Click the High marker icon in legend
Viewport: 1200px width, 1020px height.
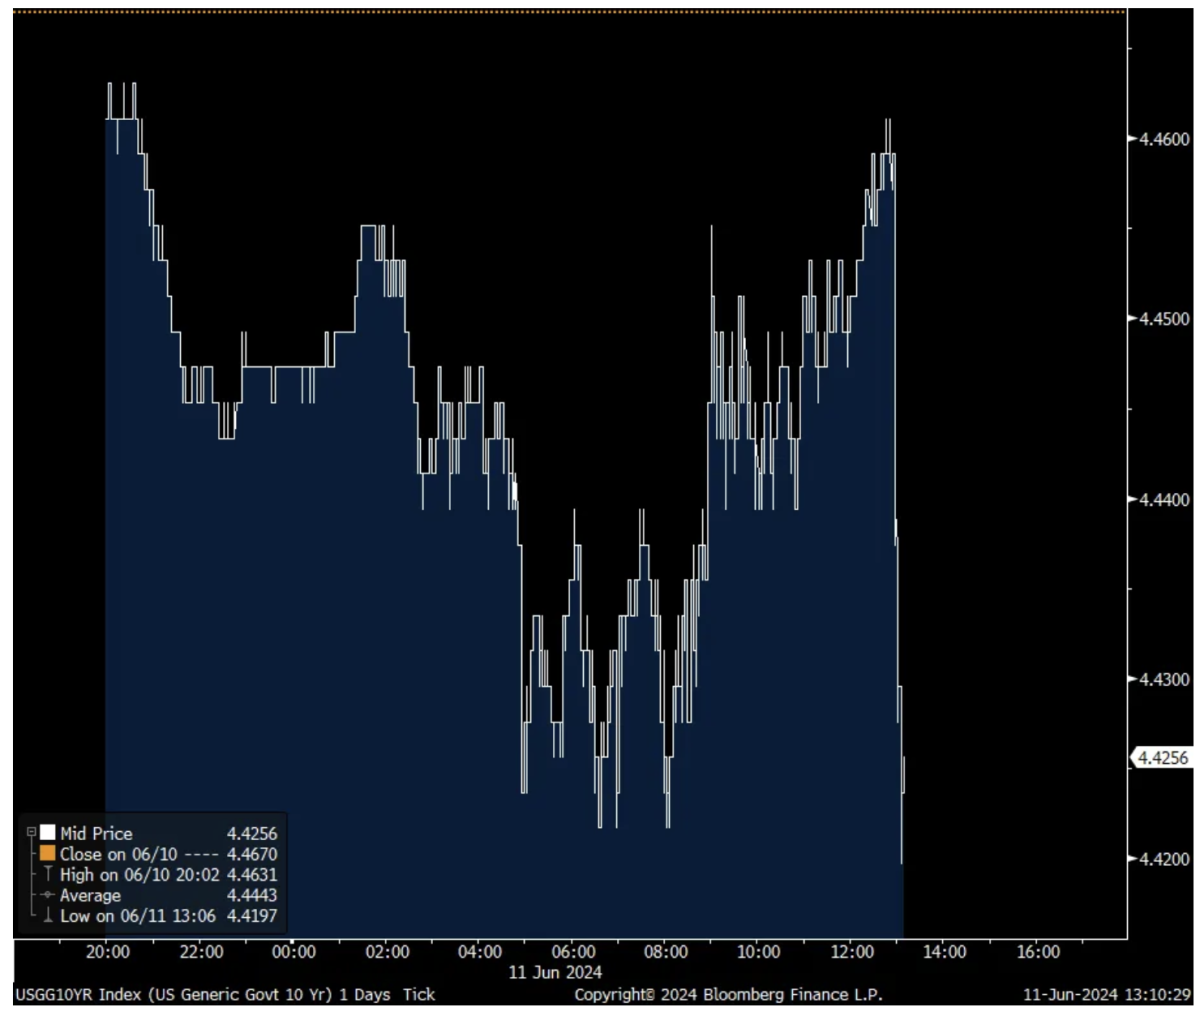(x=47, y=874)
